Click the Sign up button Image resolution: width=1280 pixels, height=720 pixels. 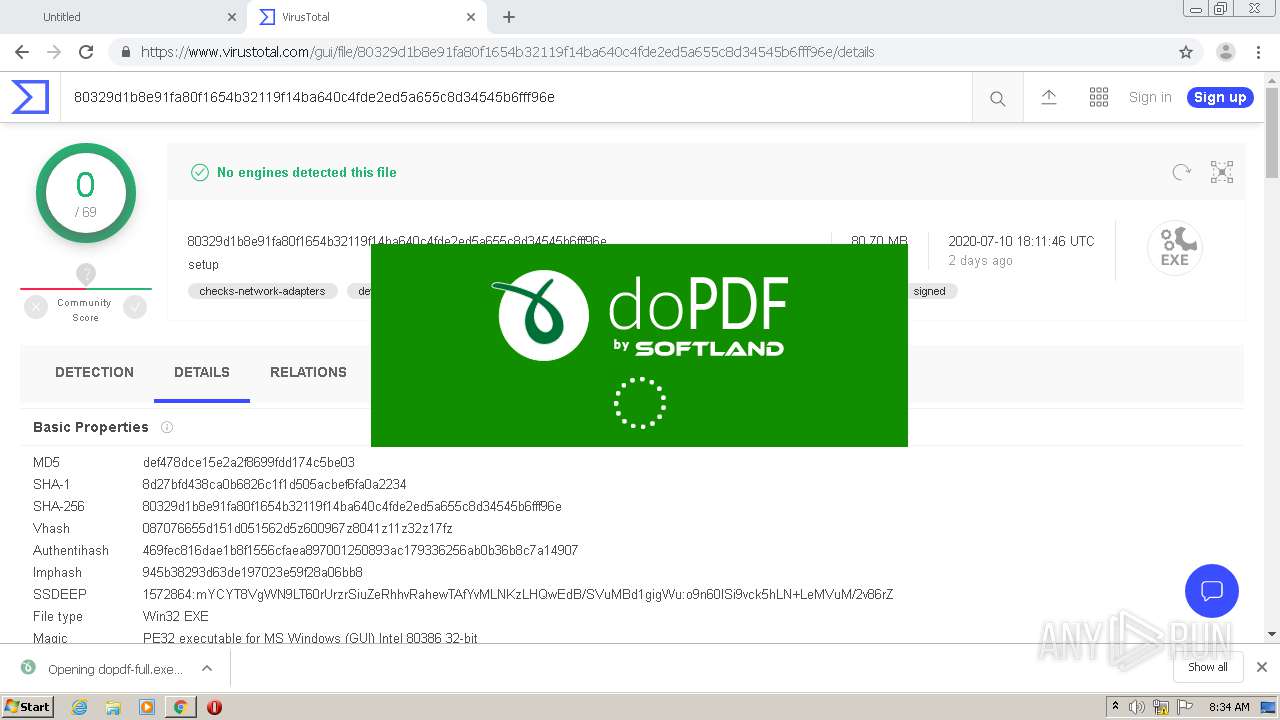1220,97
